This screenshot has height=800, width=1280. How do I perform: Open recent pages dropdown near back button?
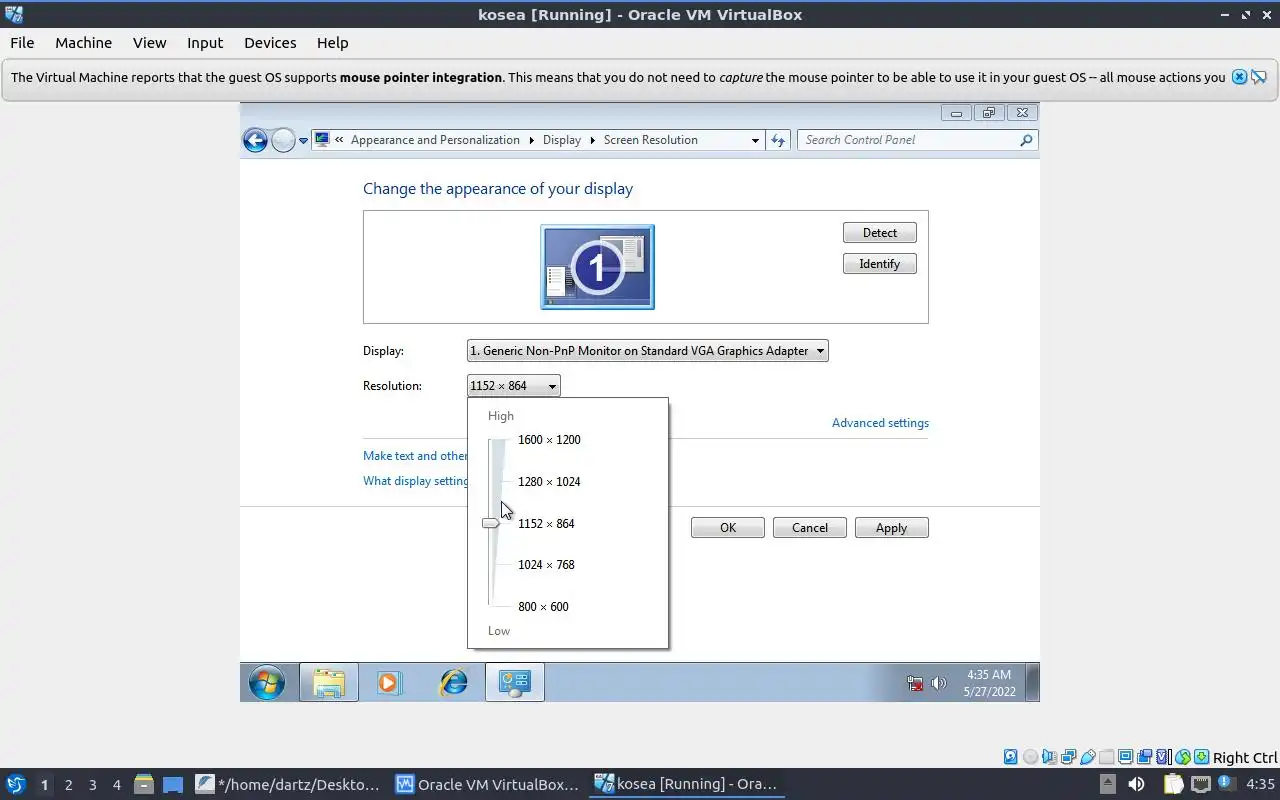tap(303, 141)
